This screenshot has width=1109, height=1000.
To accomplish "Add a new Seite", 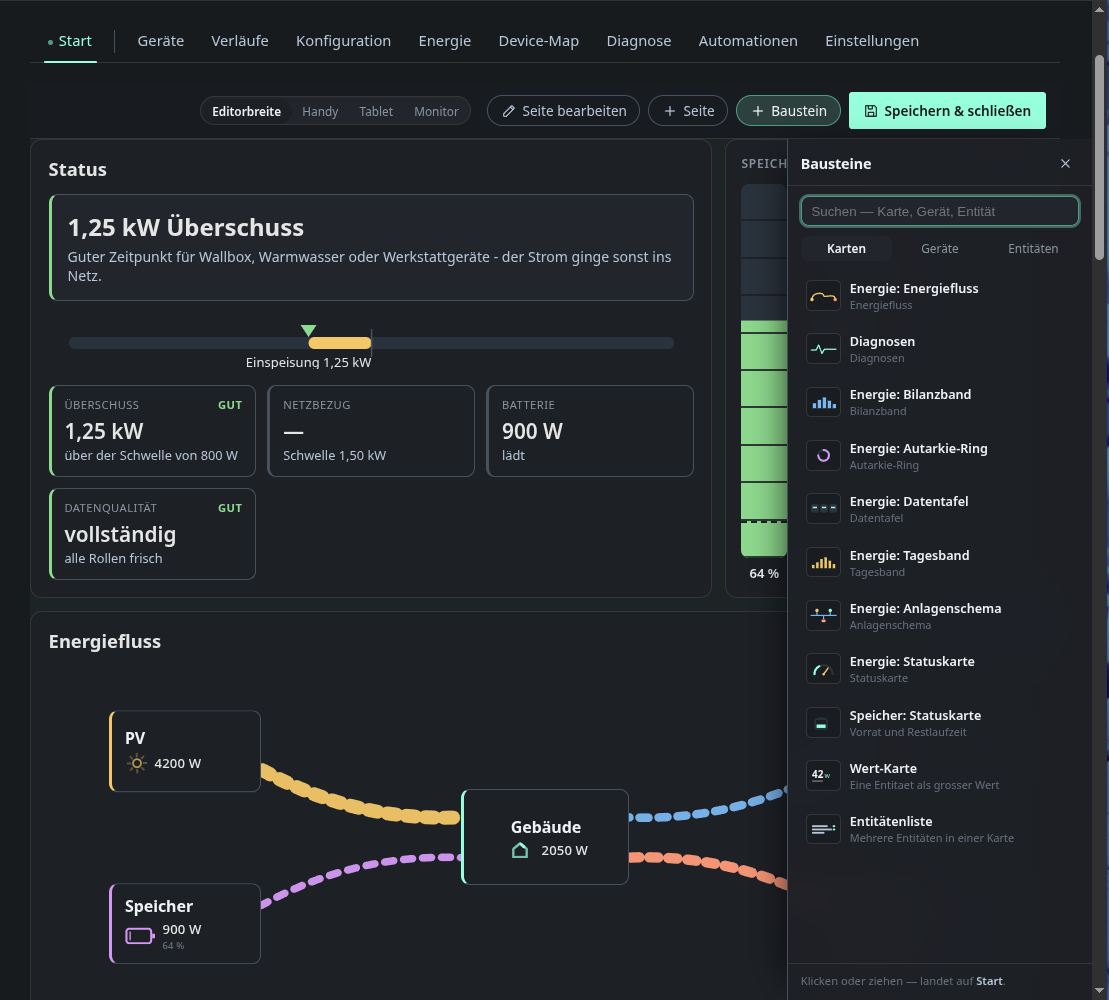I will (687, 111).
